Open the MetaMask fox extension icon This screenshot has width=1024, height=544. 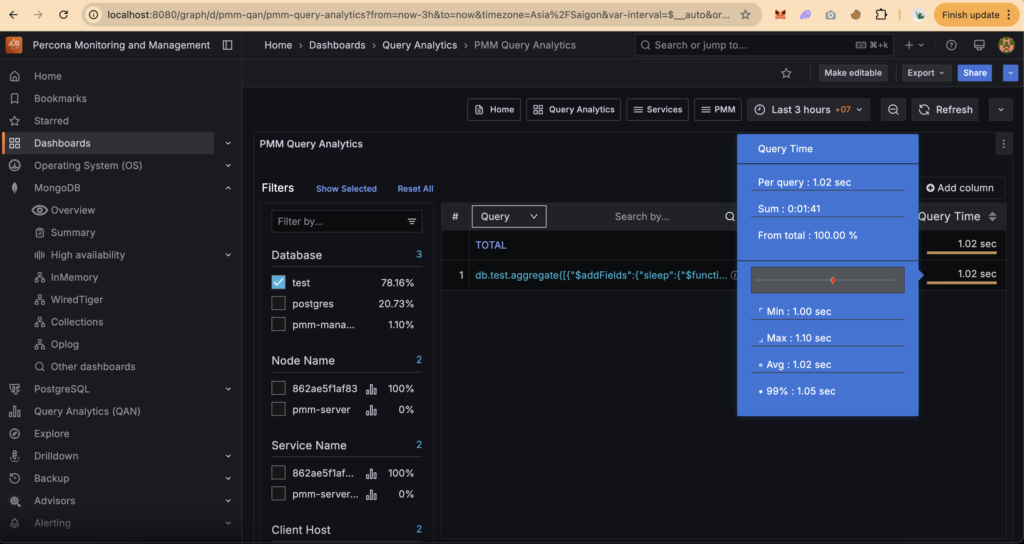pyautogui.click(x=780, y=14)
